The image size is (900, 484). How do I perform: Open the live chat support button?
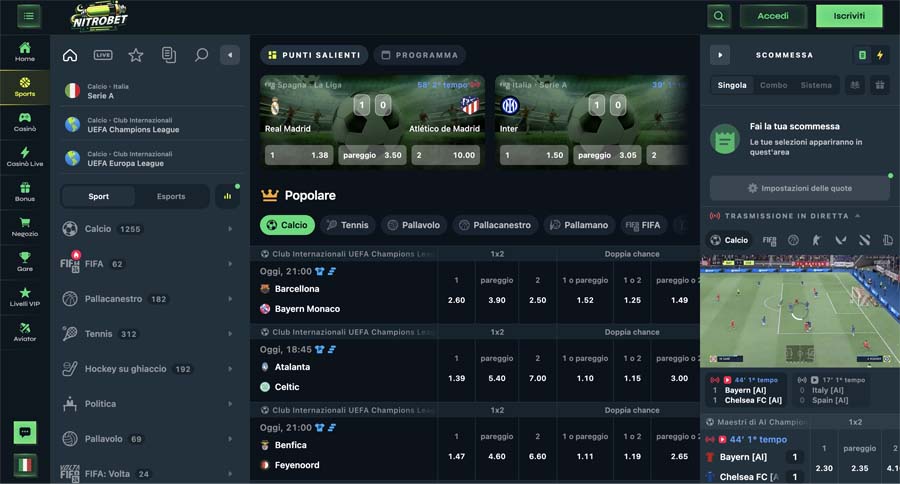pyautogui.click(x=25, y=432)
